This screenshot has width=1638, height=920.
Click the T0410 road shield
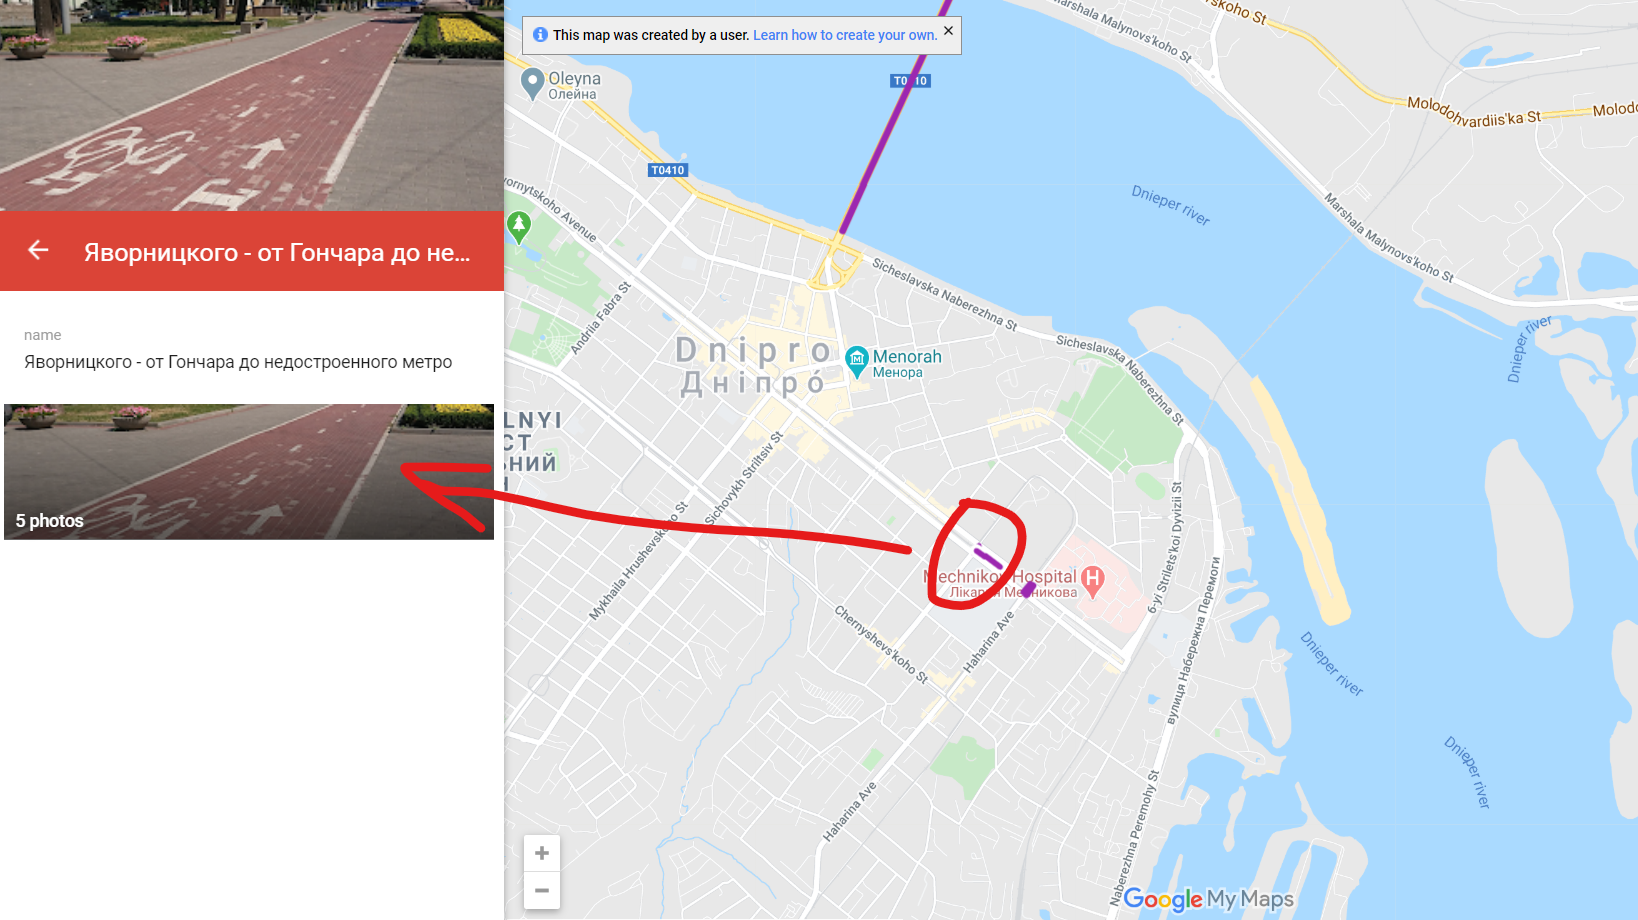click(668, 170)
